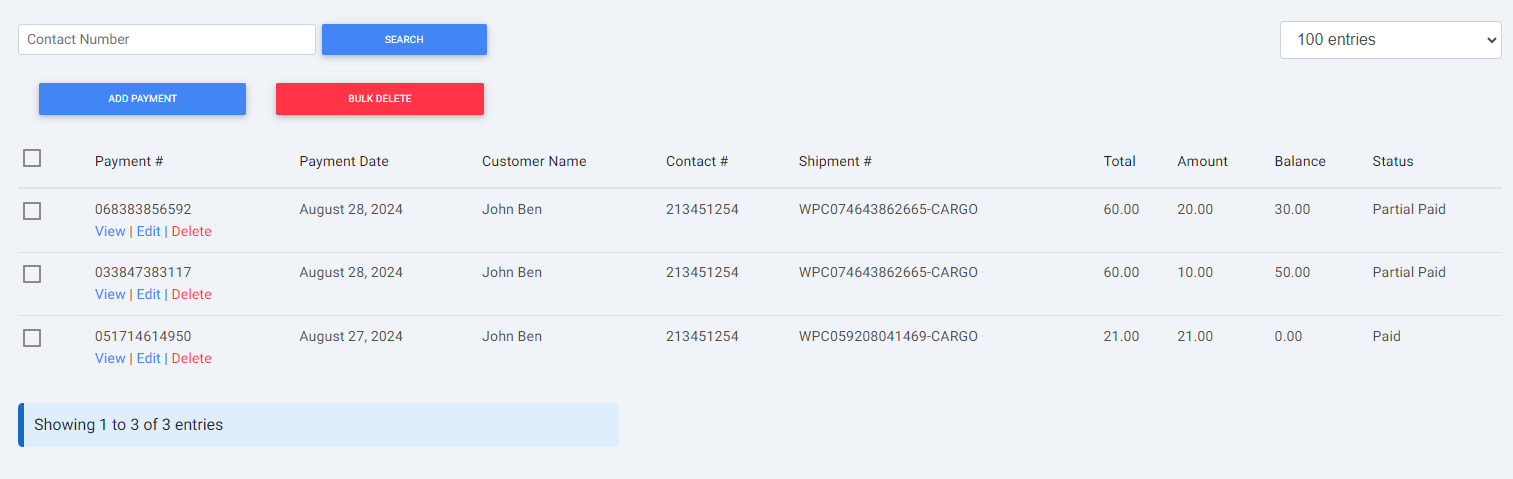Tick checkbox for payment 068383856592
The image size is (1513, 479).
32,211
